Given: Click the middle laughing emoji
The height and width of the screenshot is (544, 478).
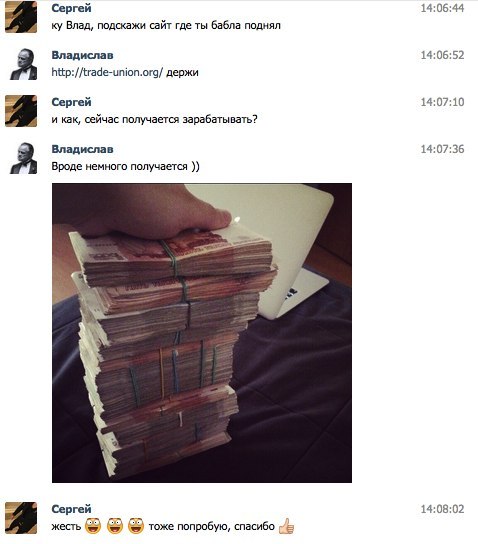Looking at the screenshot, I should pos(115,526).
